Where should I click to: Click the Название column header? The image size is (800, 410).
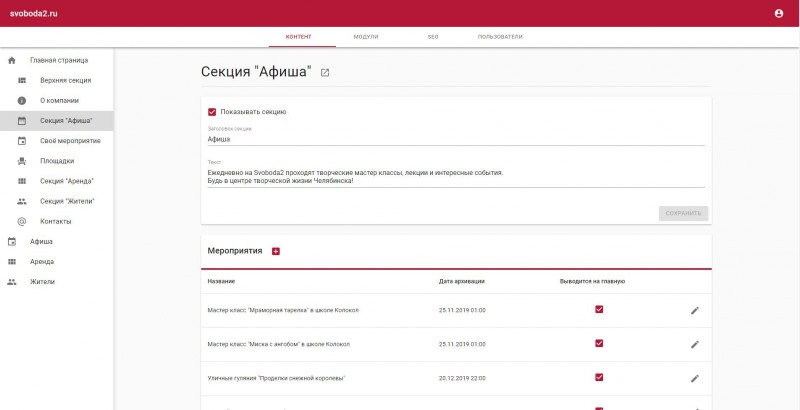pyautogui.click(x=221, y=281)
